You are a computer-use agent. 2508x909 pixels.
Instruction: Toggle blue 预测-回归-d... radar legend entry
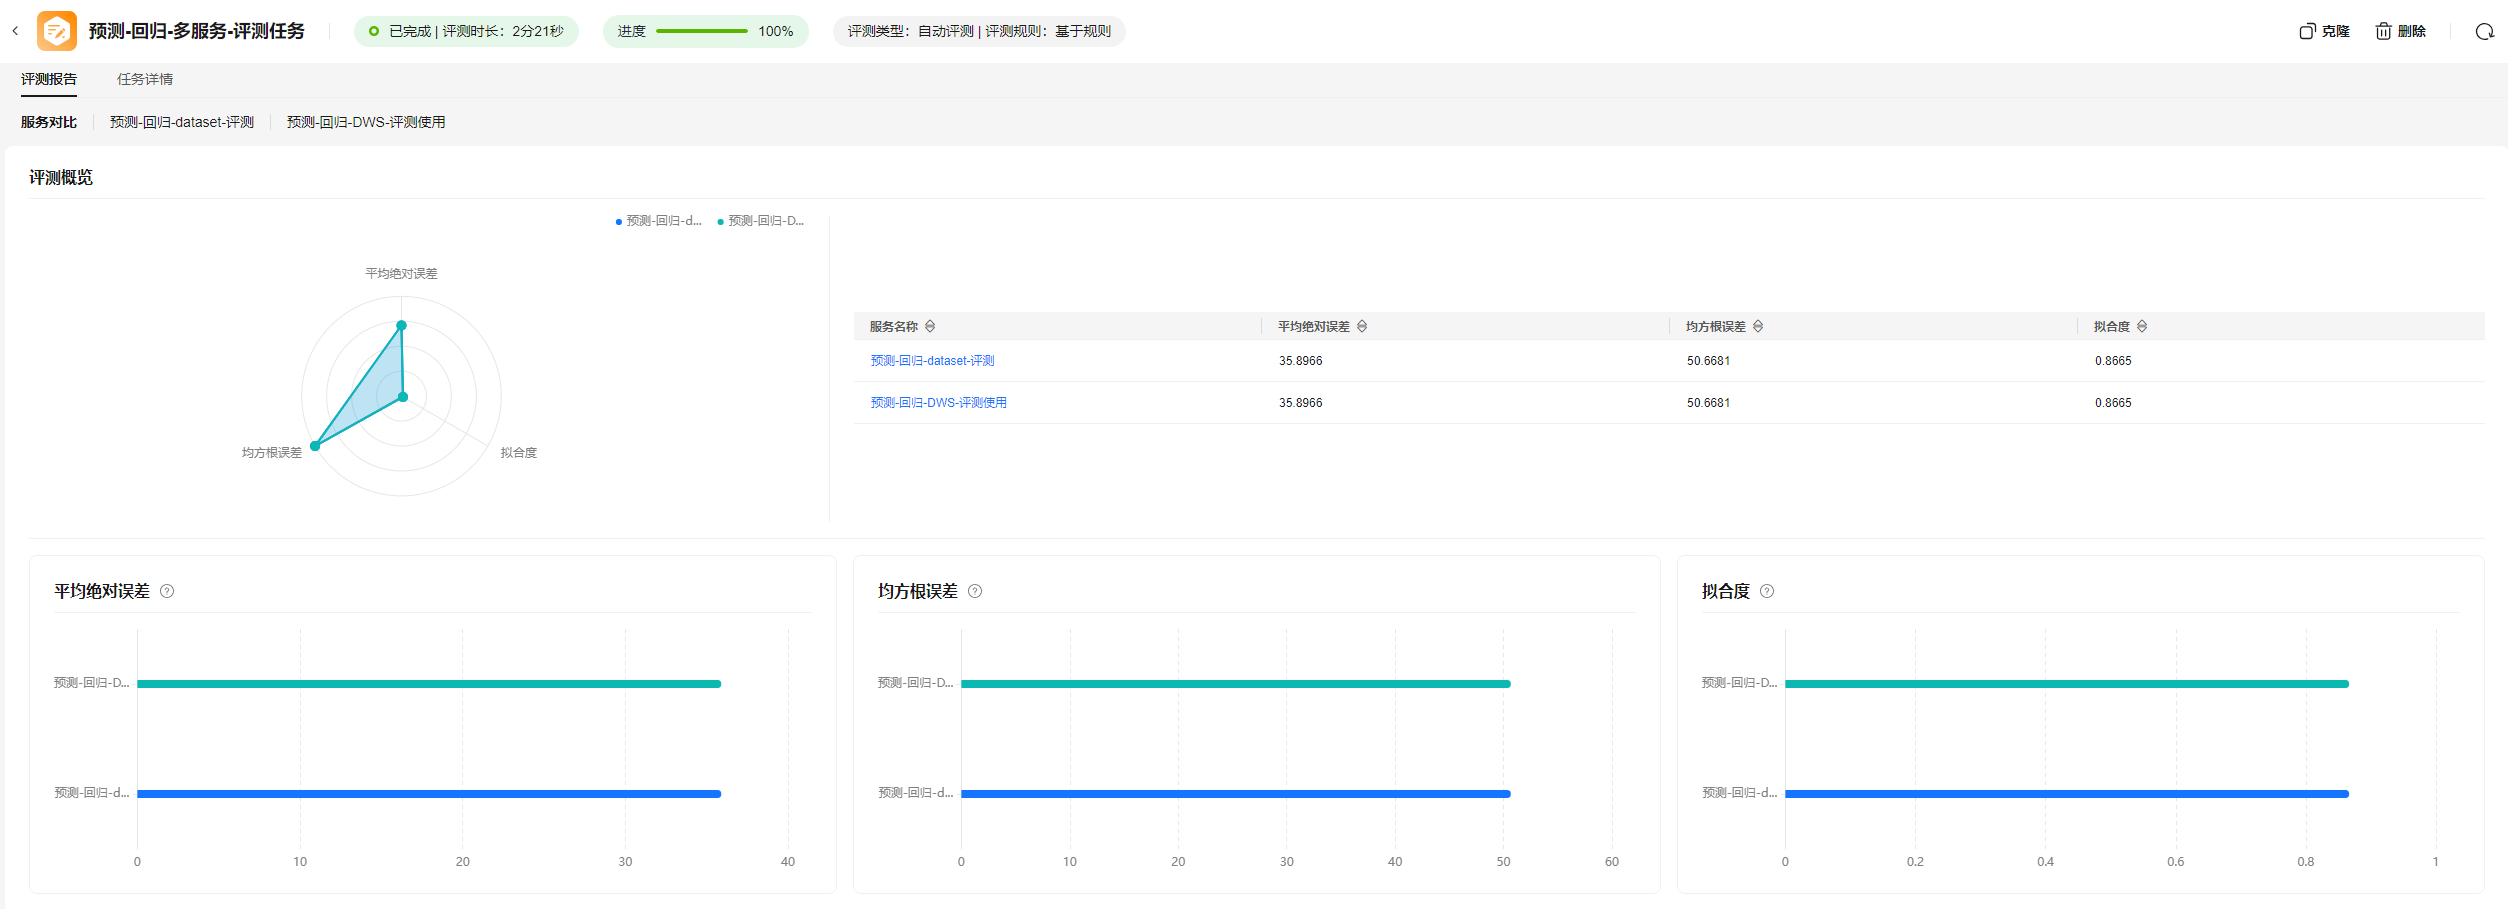click(659, 221)
